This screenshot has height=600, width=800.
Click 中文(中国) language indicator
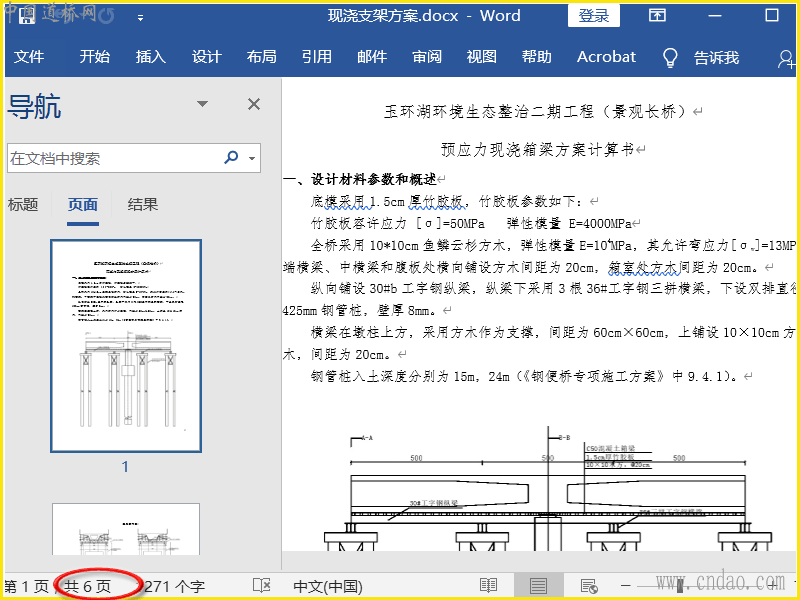pos(328,586)
